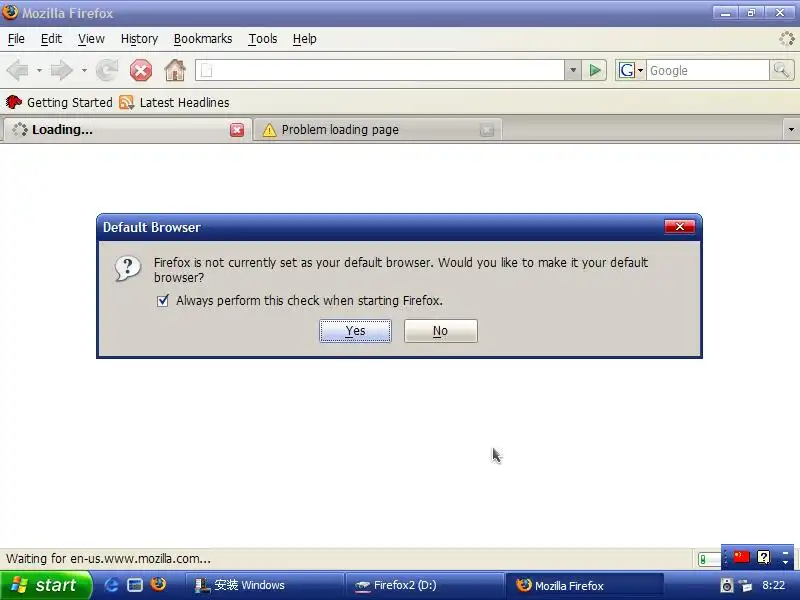This screenshot has width=800, height=600.
Task: Open search engine selector dropdown
Action: point(640,70)
